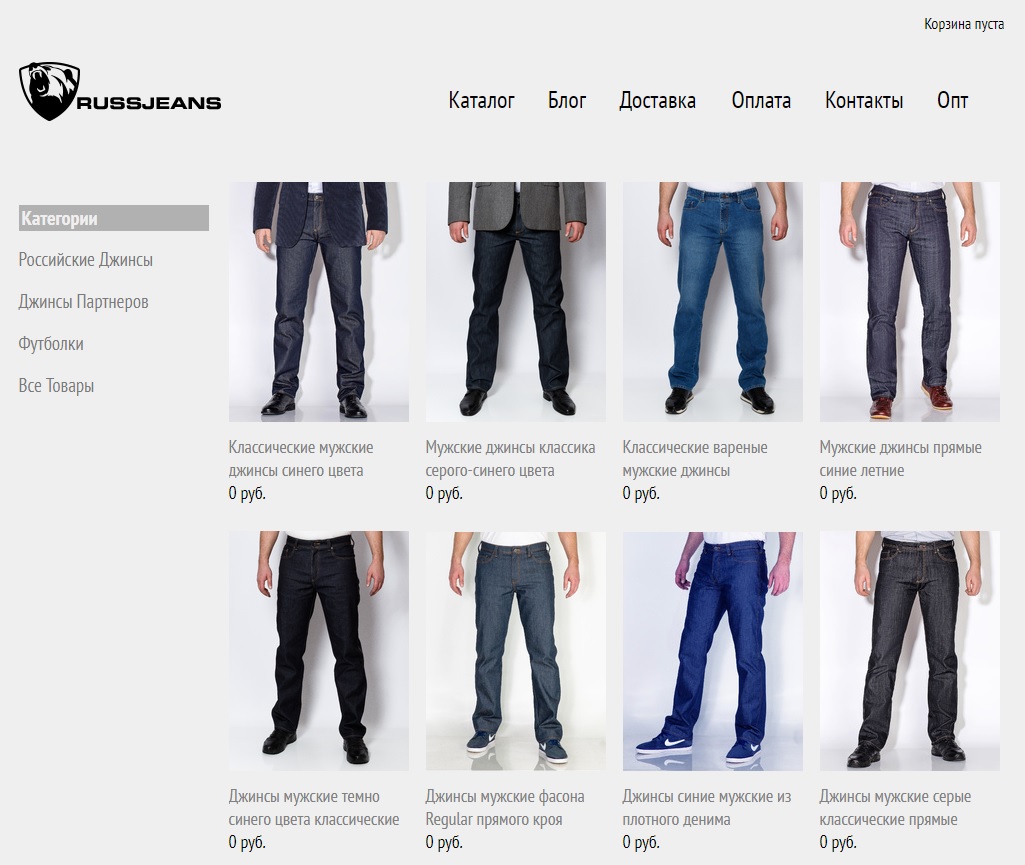1025x865 pixels.
Task: Select the Российские Джинсы category
Action: [86, 260]
